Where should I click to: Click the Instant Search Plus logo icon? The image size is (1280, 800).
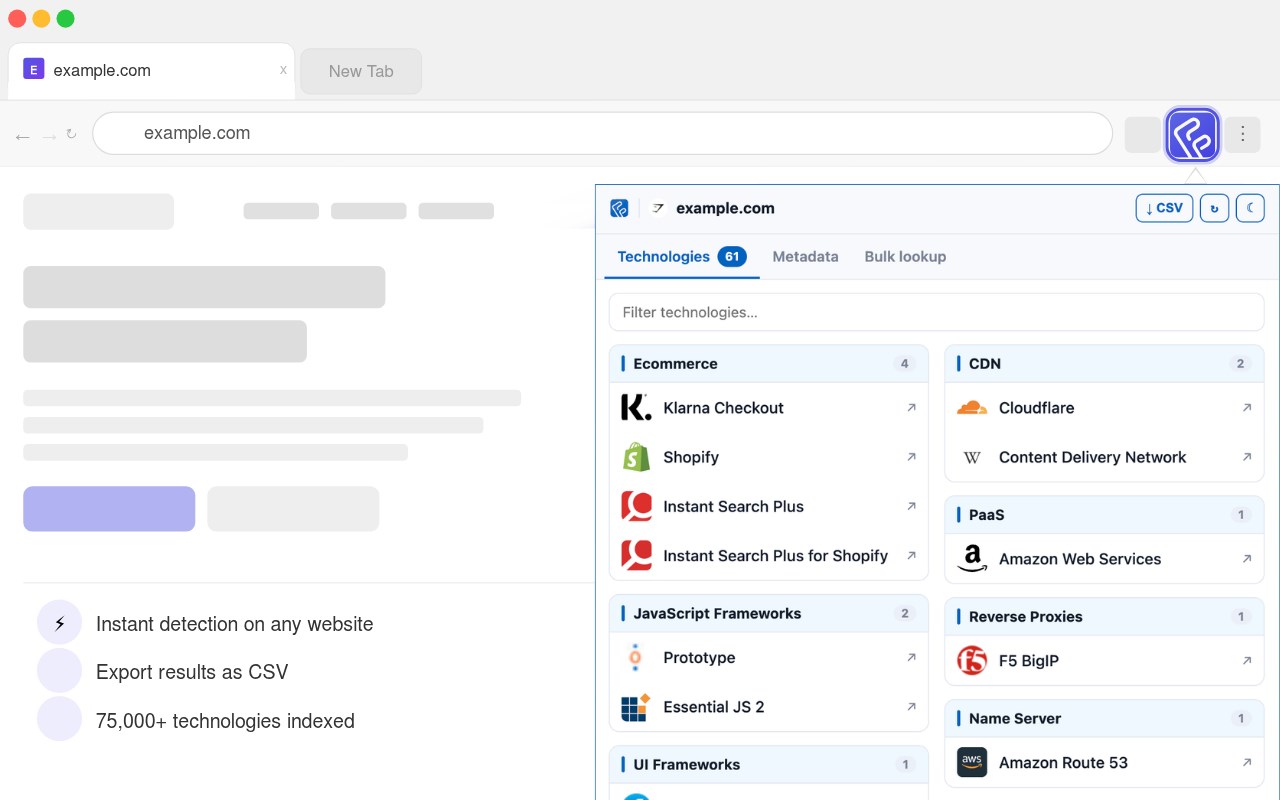[x=636, y=506]
